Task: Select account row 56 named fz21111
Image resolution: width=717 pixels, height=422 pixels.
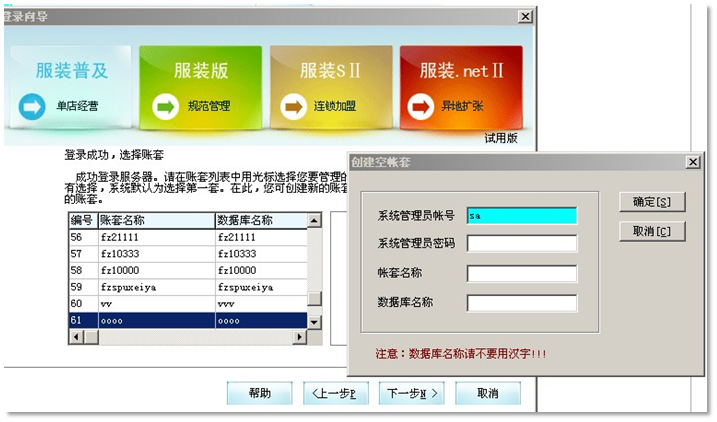Action: coord(188,237)
